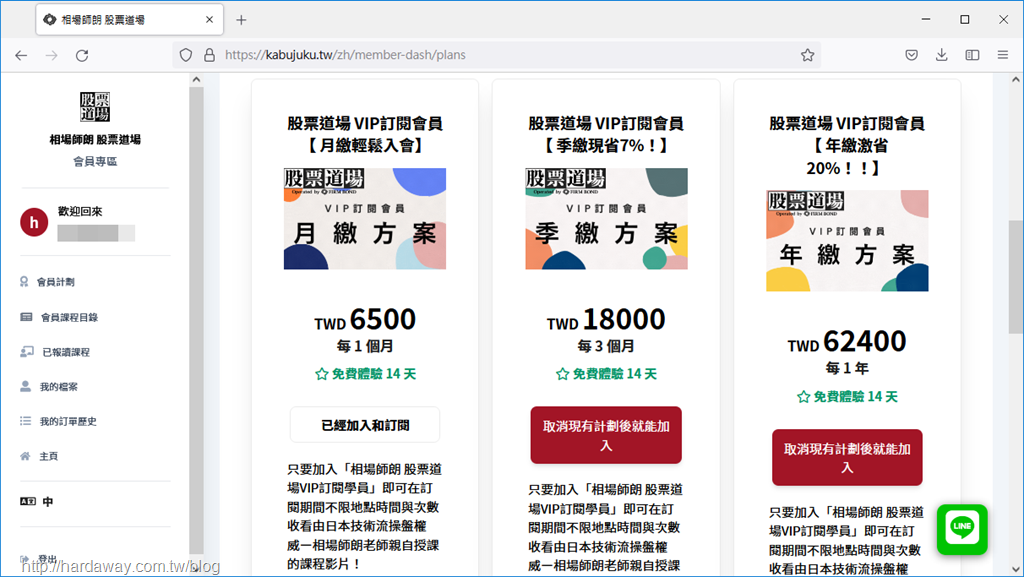This screenshot has height=577, width=1024.
Task: Toggle the browser sidebar icon
Action: click(x=972, y=55)
